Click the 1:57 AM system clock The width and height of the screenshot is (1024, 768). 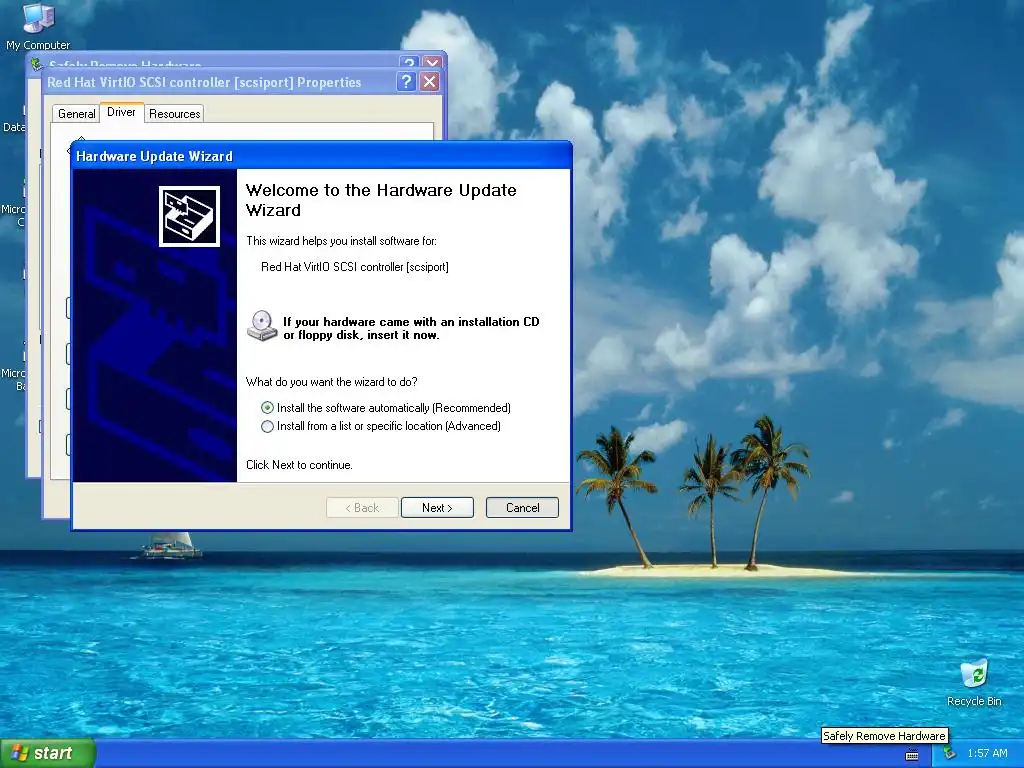[987, 754]
